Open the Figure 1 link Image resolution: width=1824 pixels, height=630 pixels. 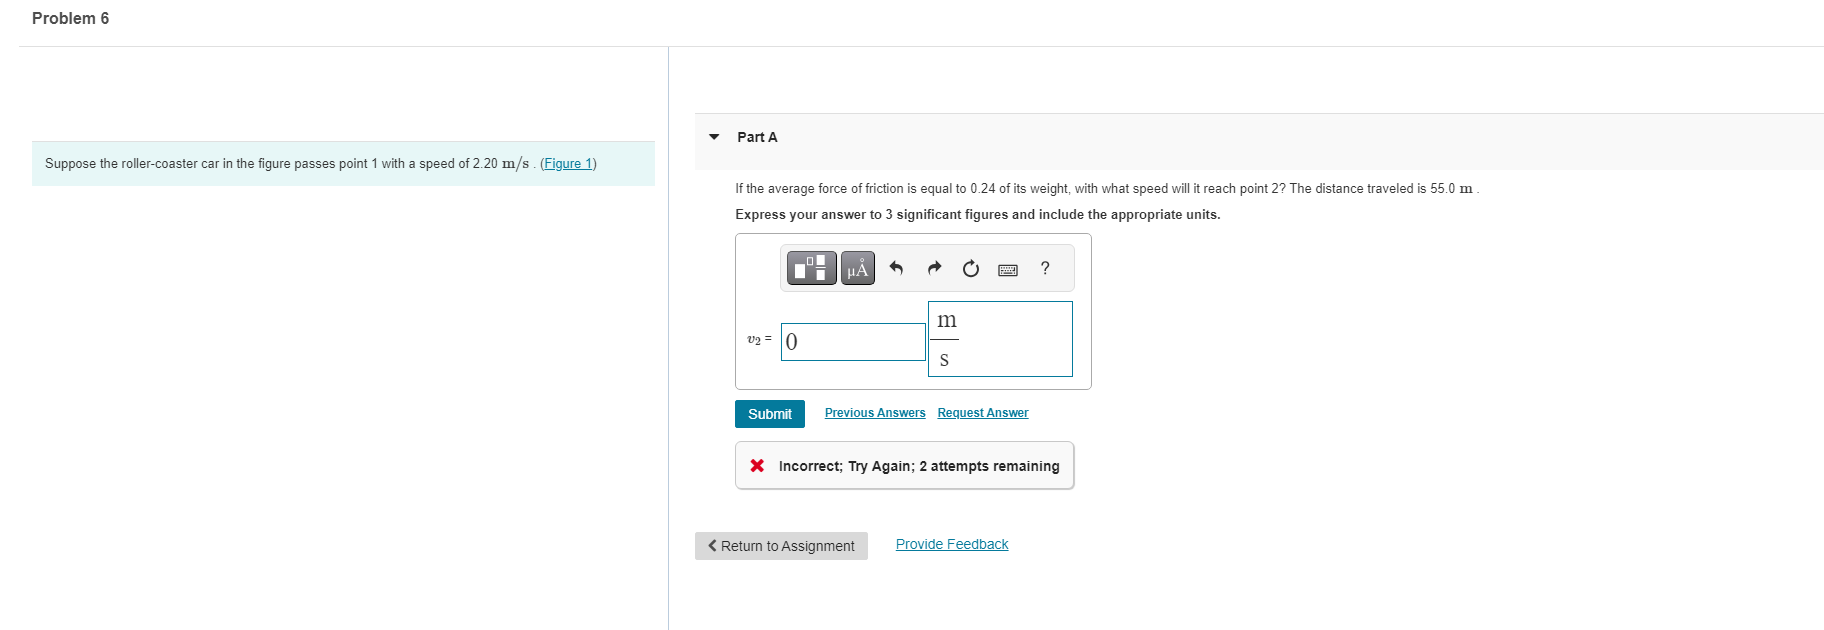568,164
